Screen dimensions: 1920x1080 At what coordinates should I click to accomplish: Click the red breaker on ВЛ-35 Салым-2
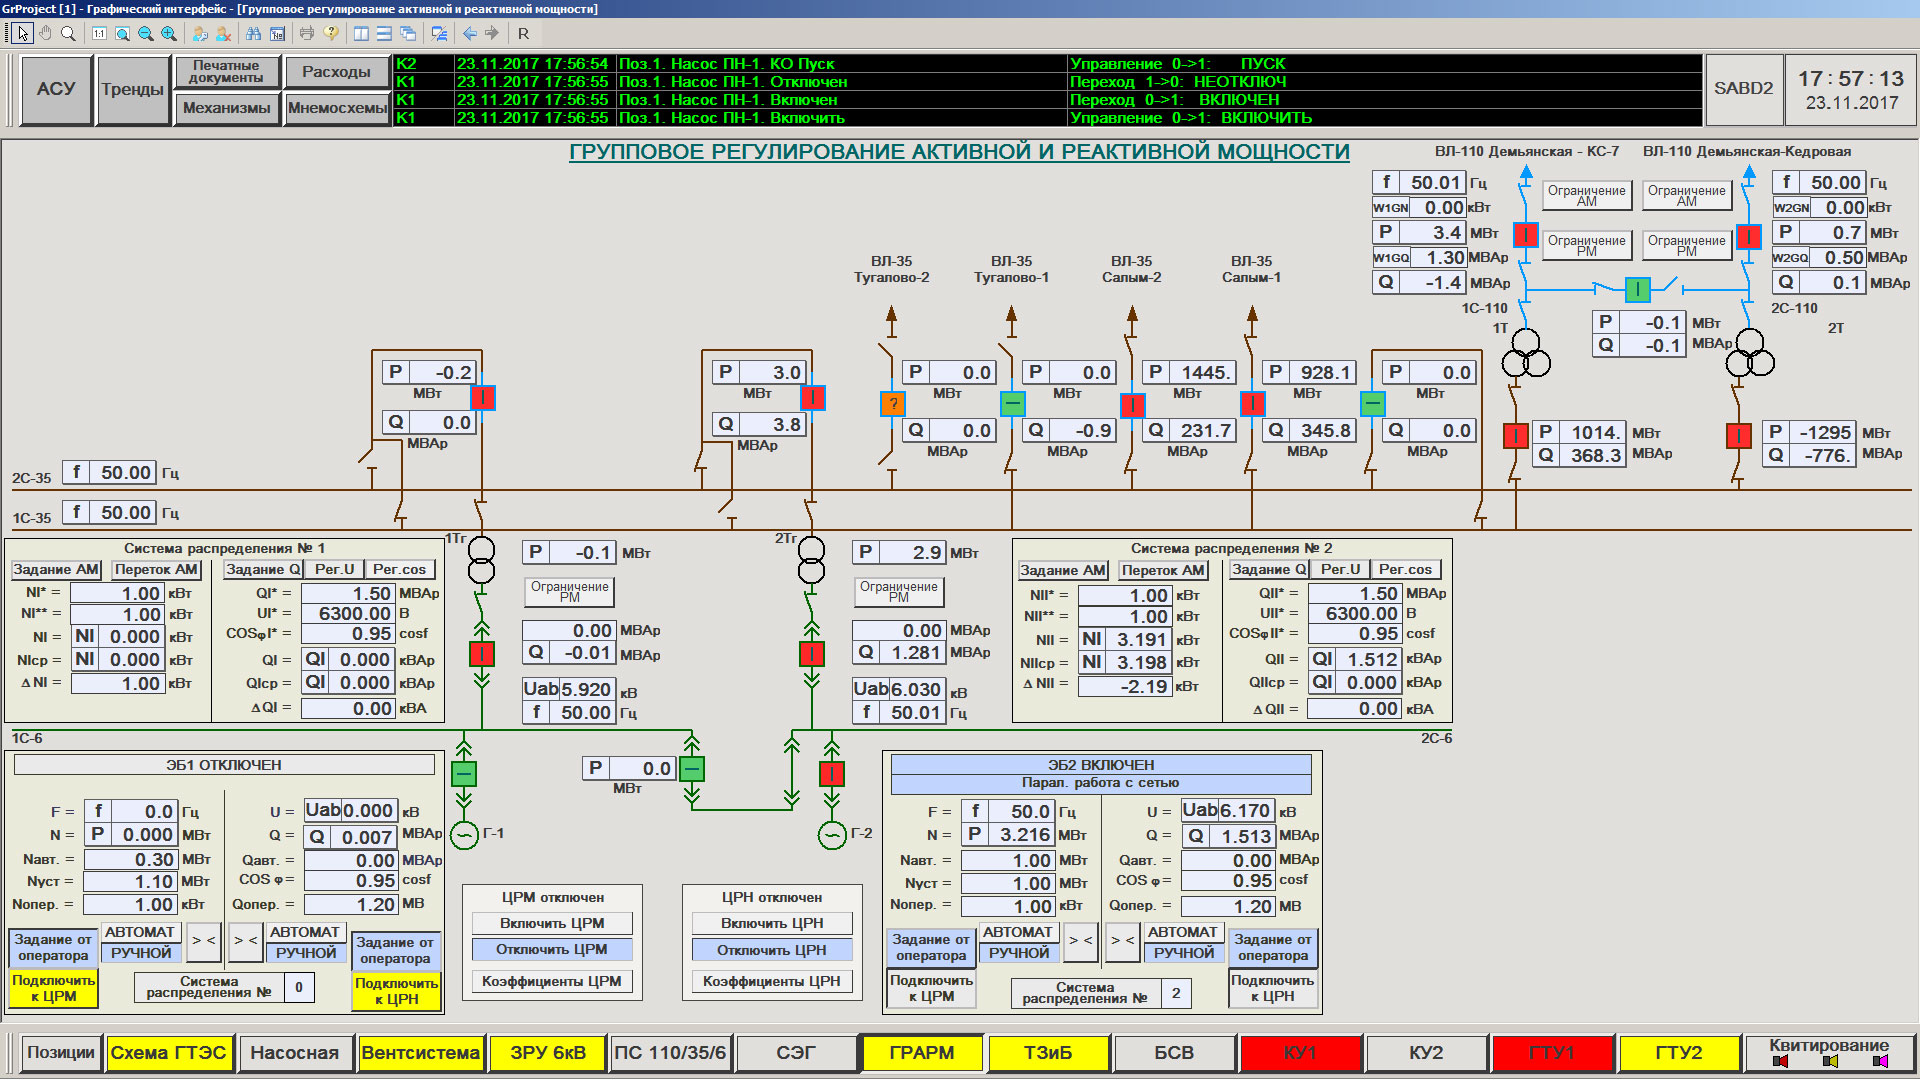tap(1132, 405)
